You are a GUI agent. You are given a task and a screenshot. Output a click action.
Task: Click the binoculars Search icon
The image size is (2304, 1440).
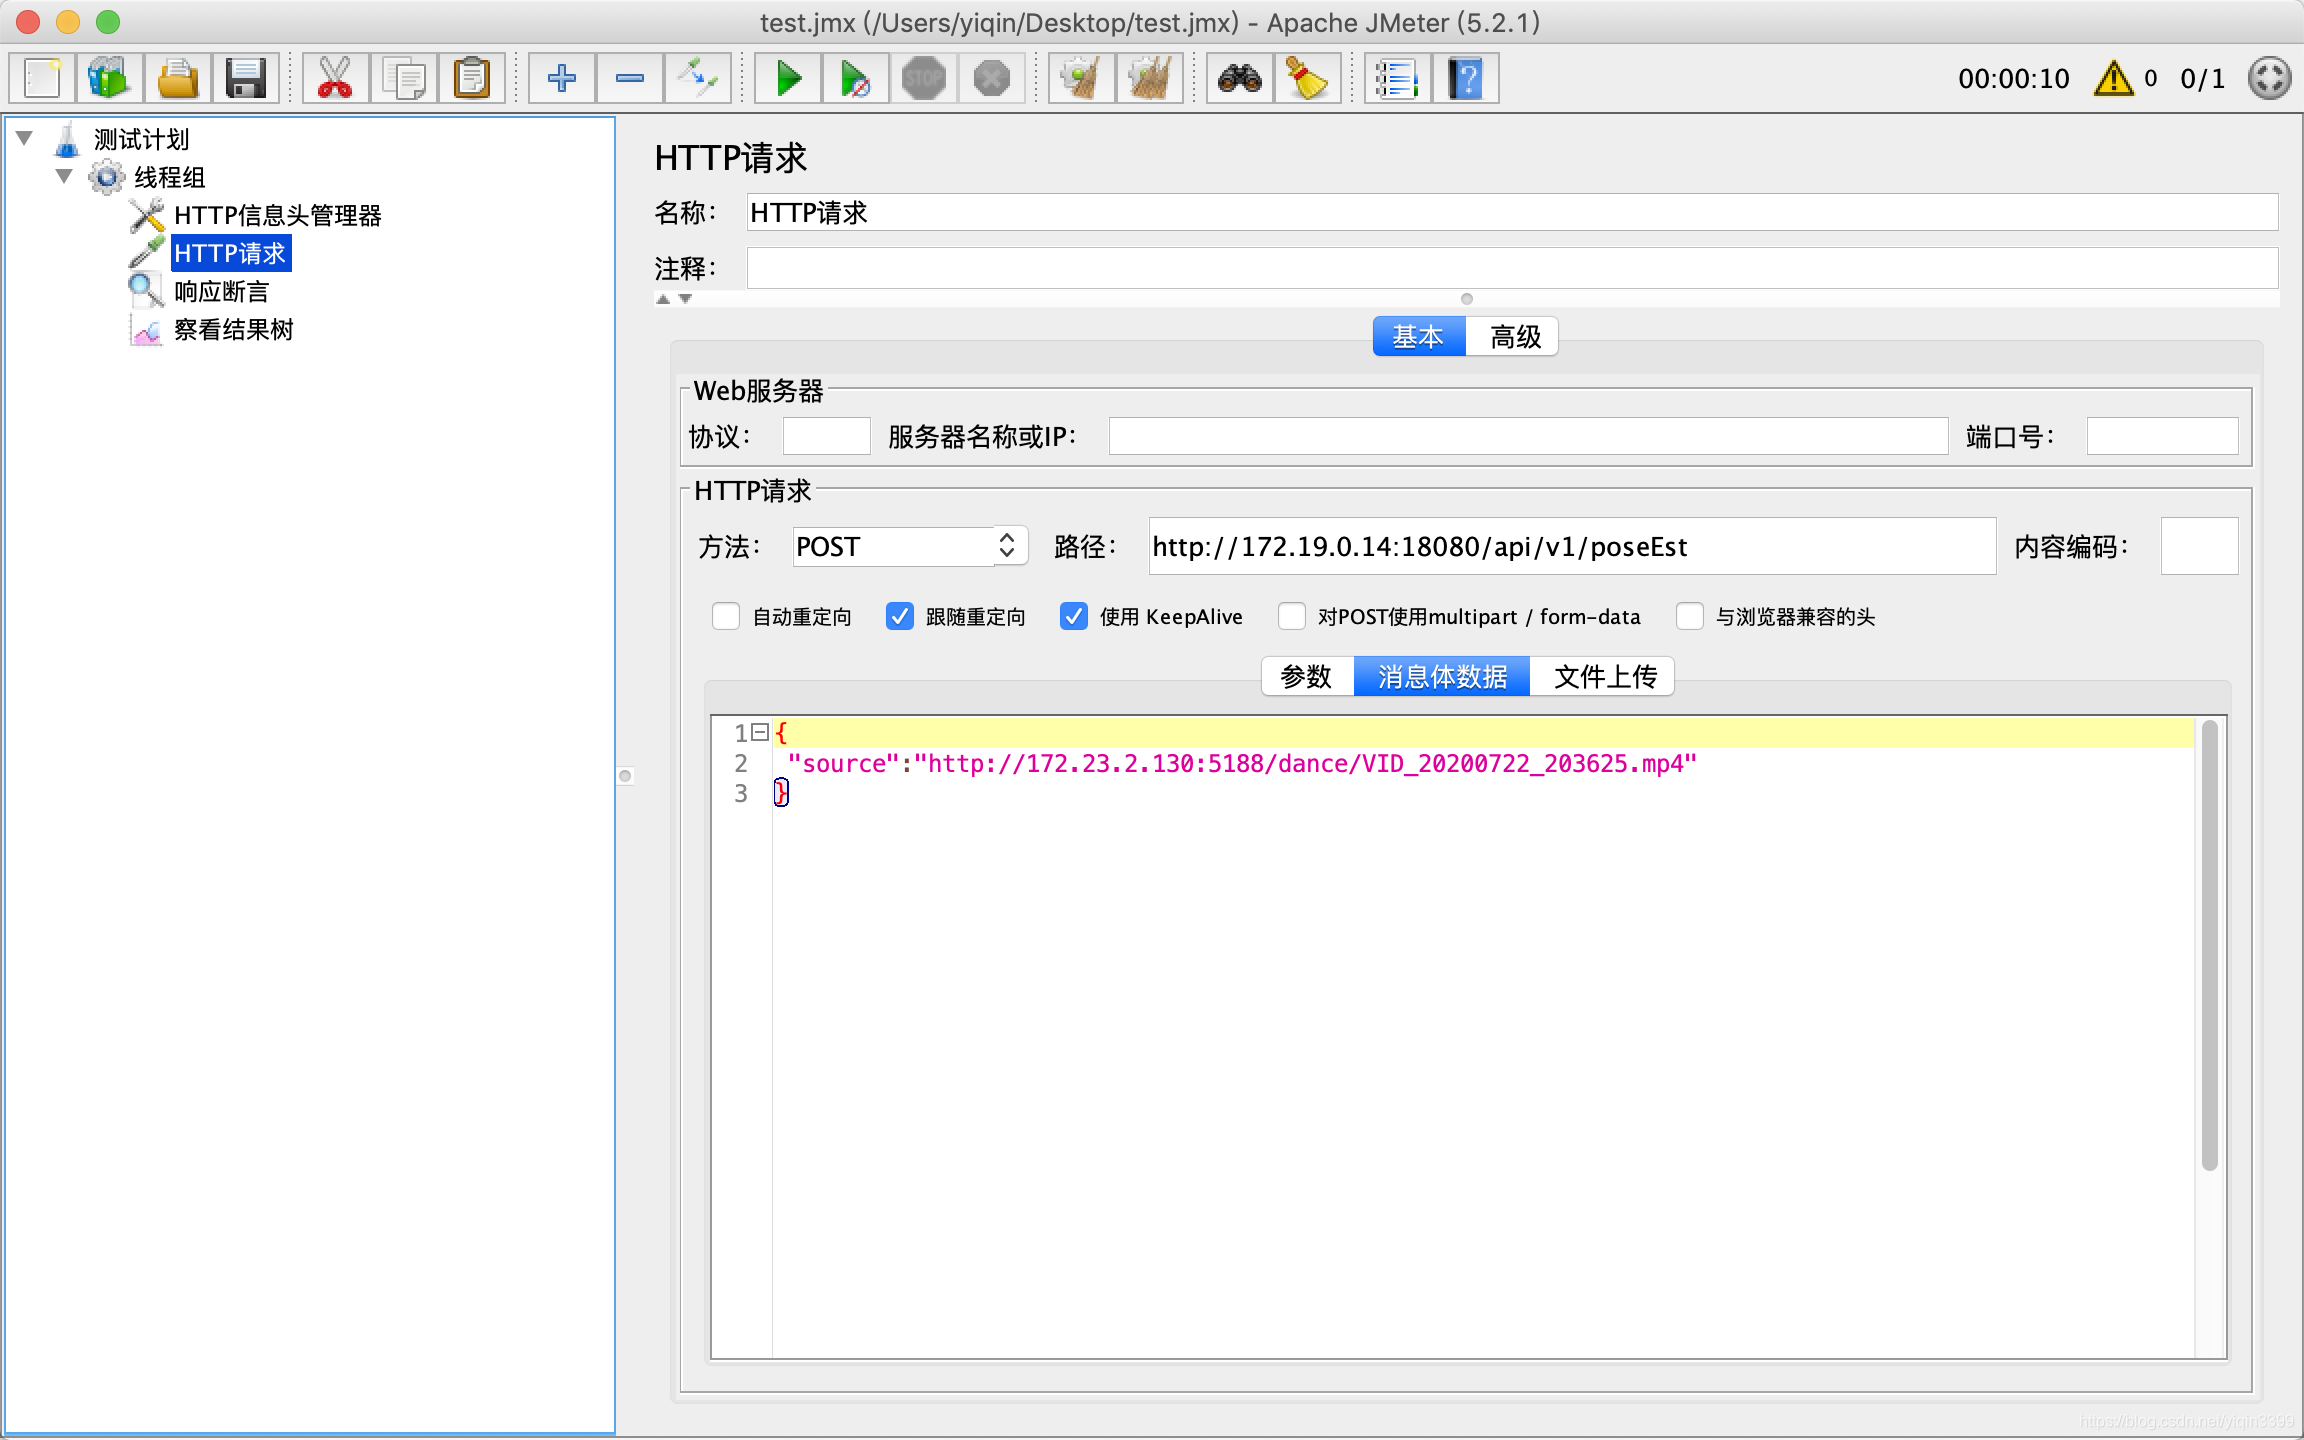coord(1239,78)
